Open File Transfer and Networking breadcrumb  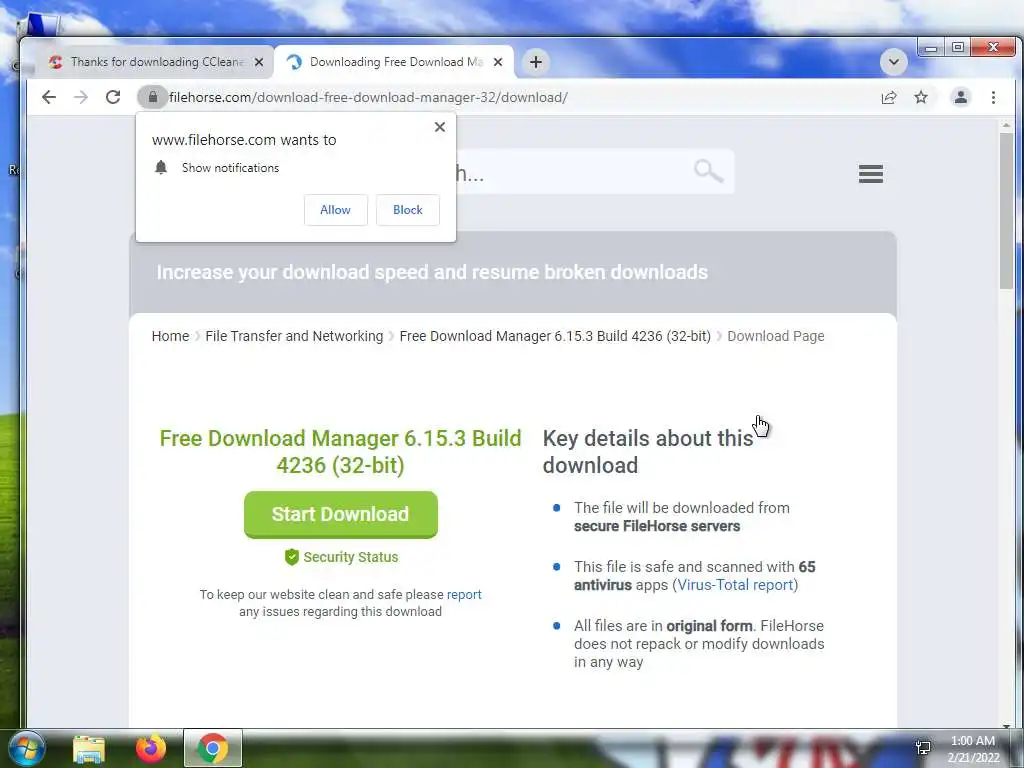294,336
